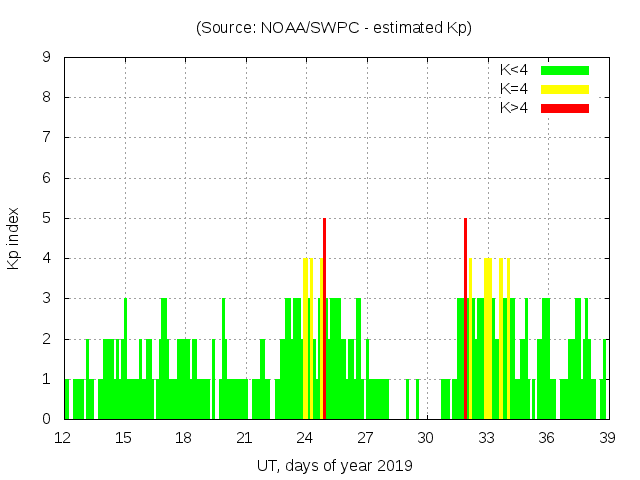Click the red Kp 5 bar near day 25
The height and width of the screenshot is (480, 640).
[325, 318]
